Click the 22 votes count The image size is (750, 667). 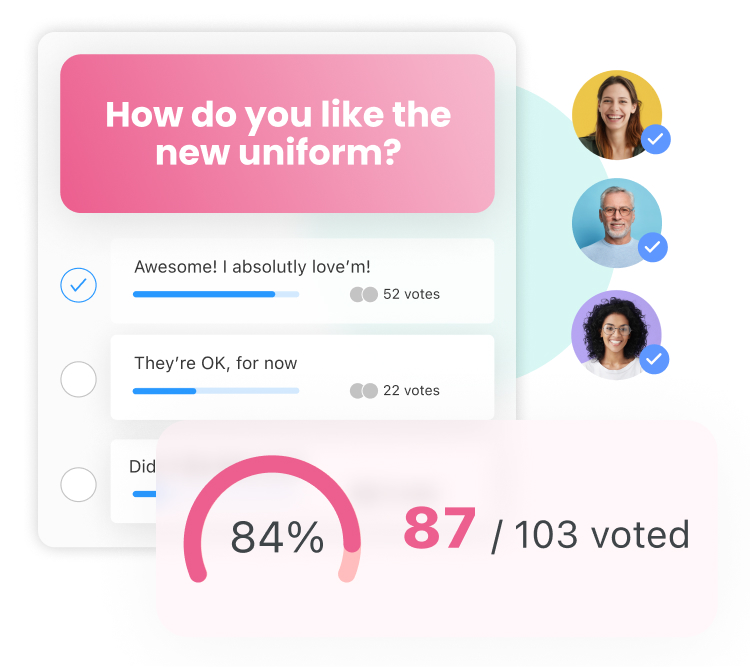click(x=411, y=390)
